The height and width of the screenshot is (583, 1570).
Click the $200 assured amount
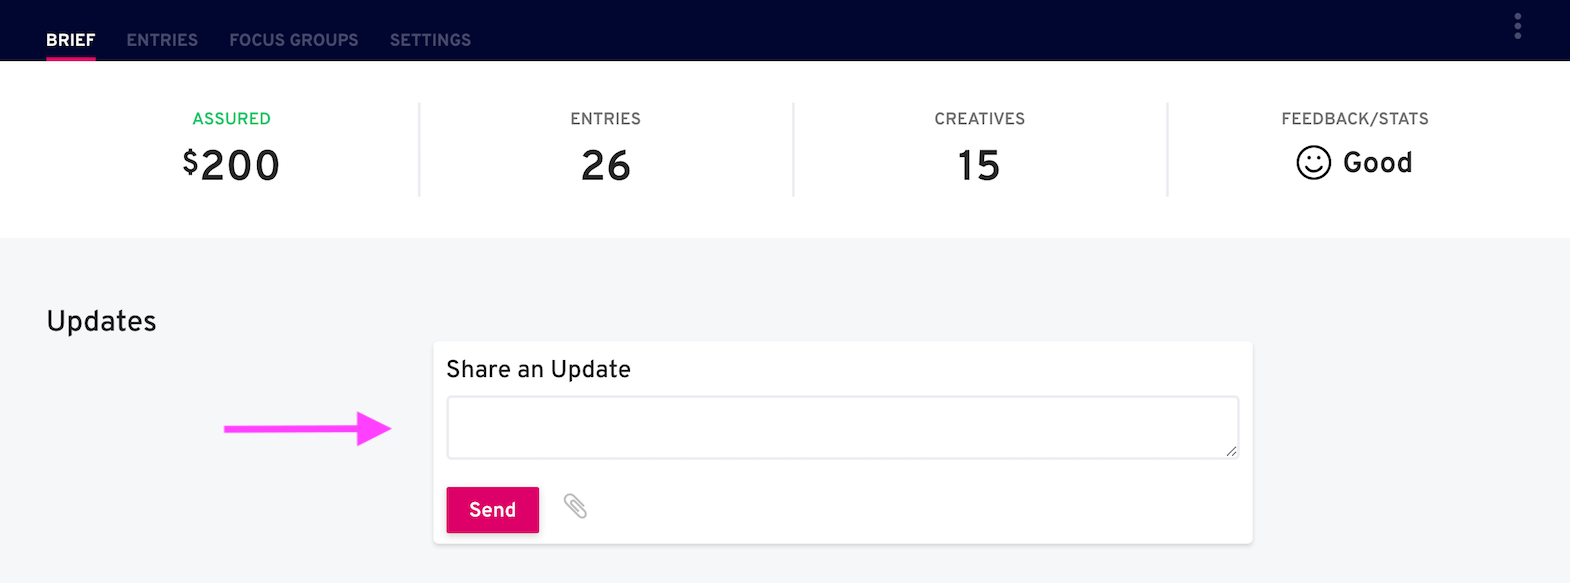tap(231, 165)
